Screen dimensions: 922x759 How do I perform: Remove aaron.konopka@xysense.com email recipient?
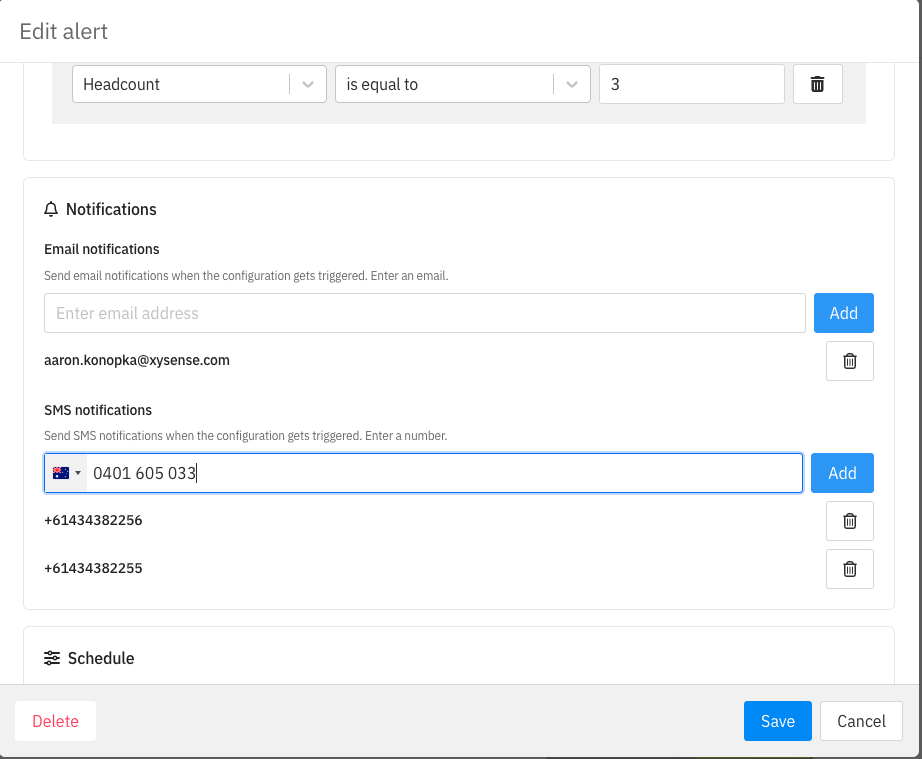tap(850, 361)
